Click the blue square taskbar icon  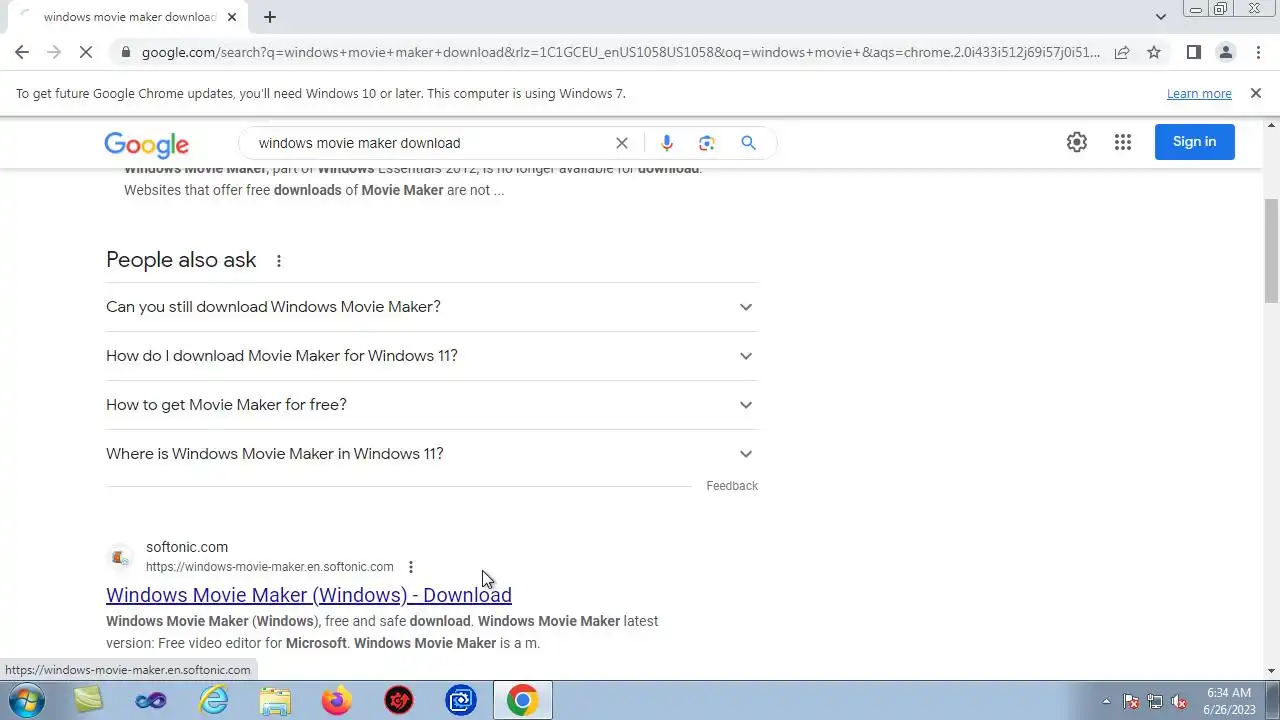[x=461, y=701]
